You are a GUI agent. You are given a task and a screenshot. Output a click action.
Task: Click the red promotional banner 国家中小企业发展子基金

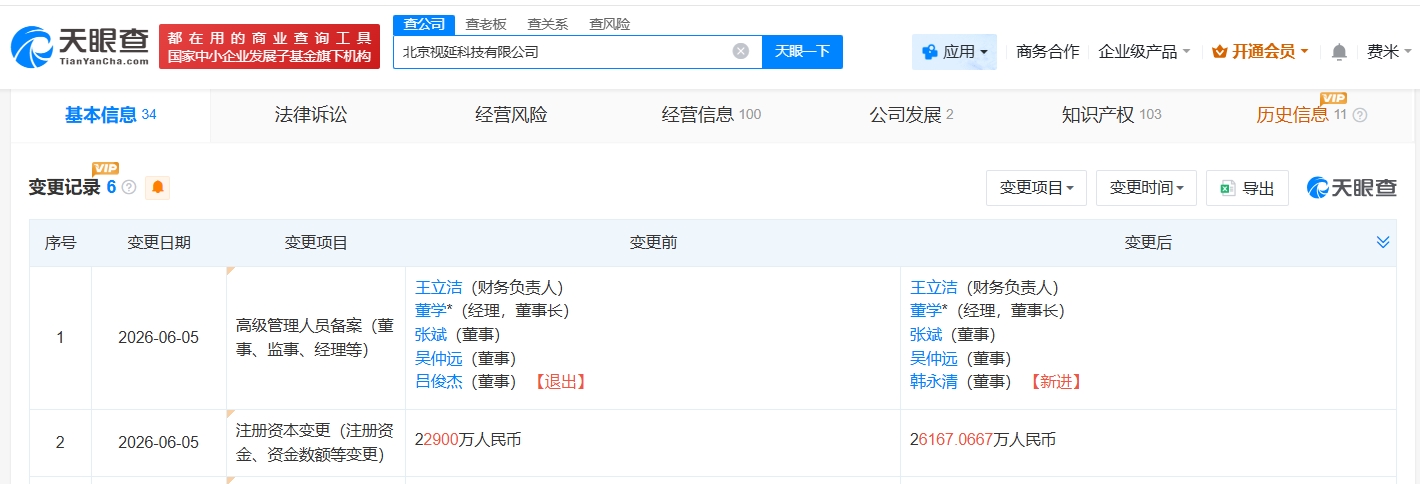click(x=269, y=46)
